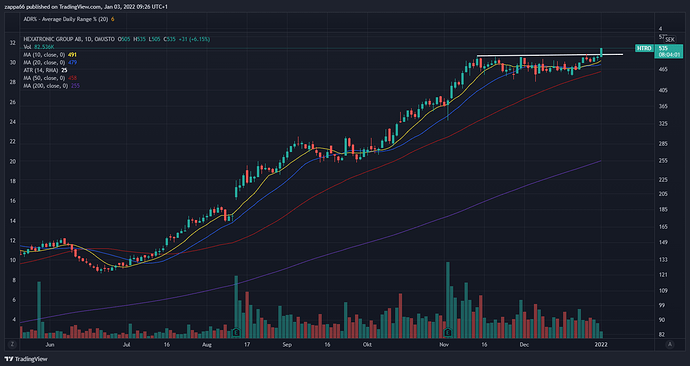Select the MA (200, close, 0) indicator
The width and height of the screenshot is (690, 366).
[51, 86]
